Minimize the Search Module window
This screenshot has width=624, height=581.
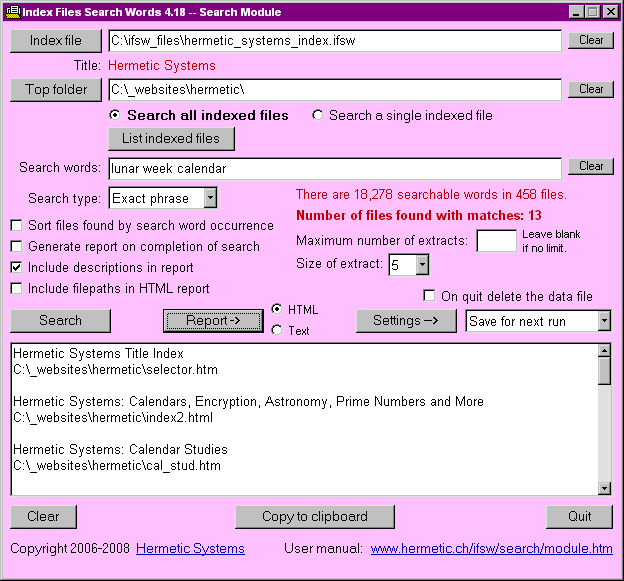[576, 12]
